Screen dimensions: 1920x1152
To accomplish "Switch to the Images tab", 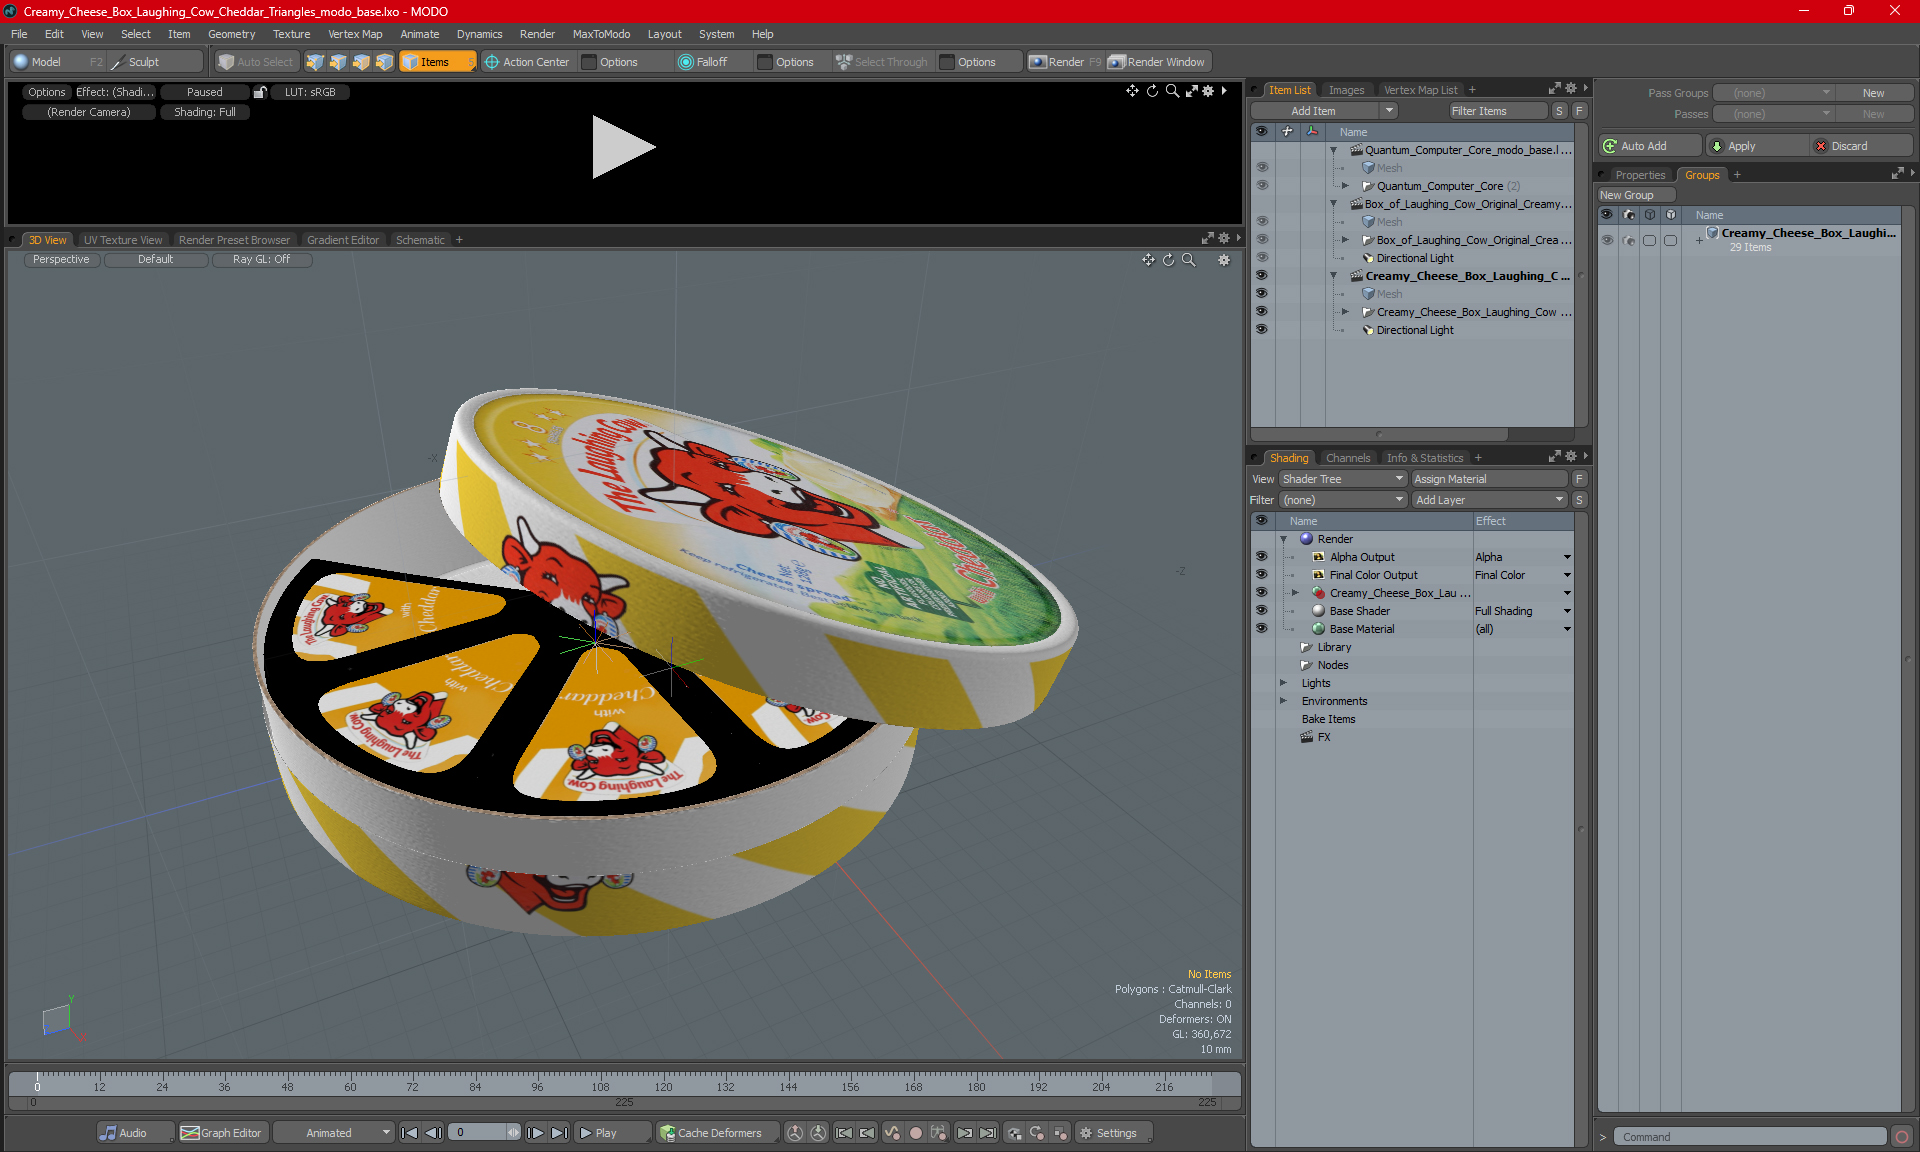I will (x=1346, y=90).
